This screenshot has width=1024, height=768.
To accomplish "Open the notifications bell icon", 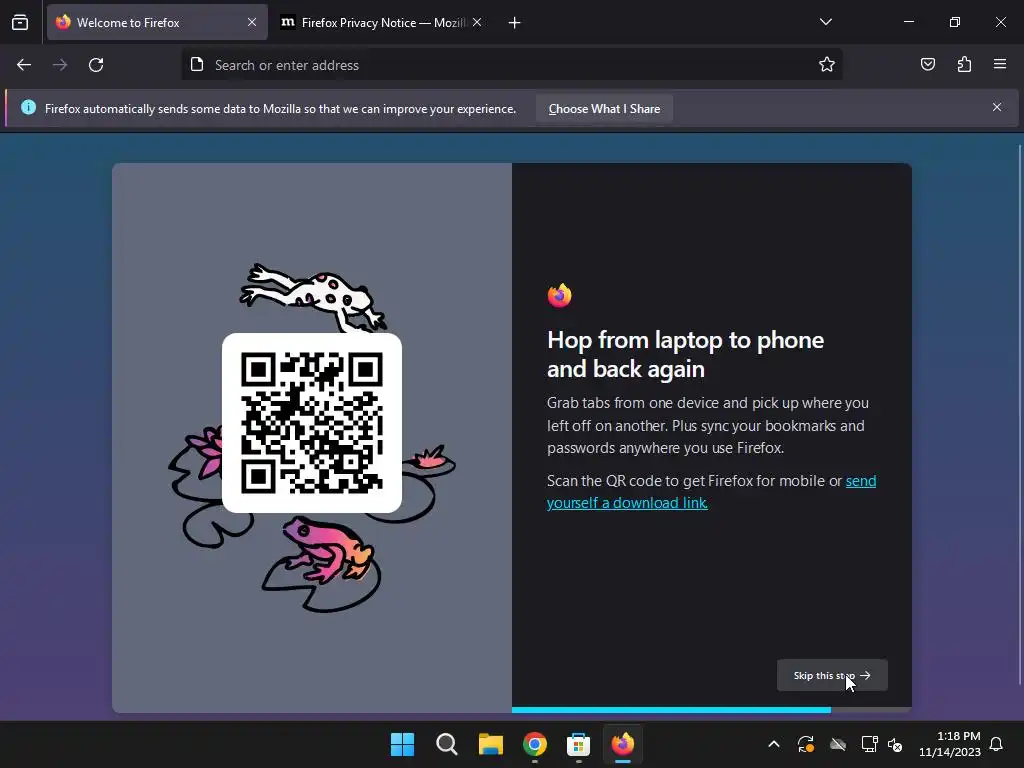I will 997,744.
